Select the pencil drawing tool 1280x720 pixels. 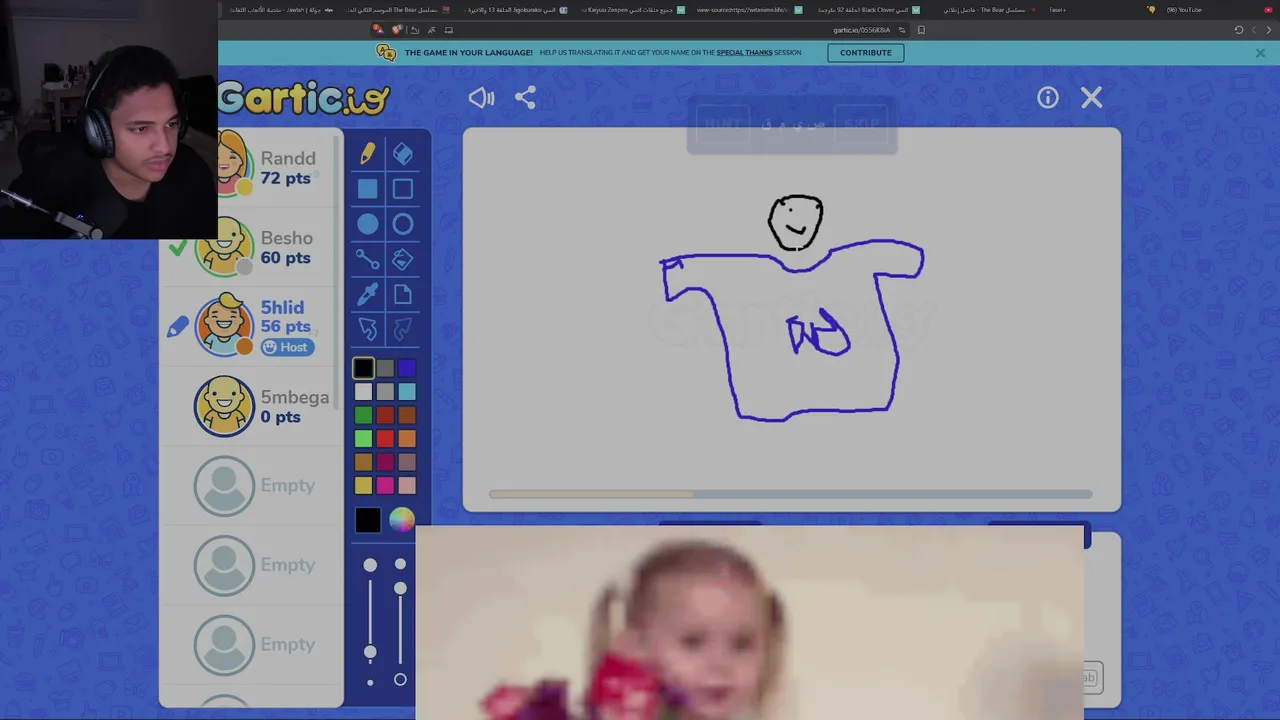pos(367,154)
